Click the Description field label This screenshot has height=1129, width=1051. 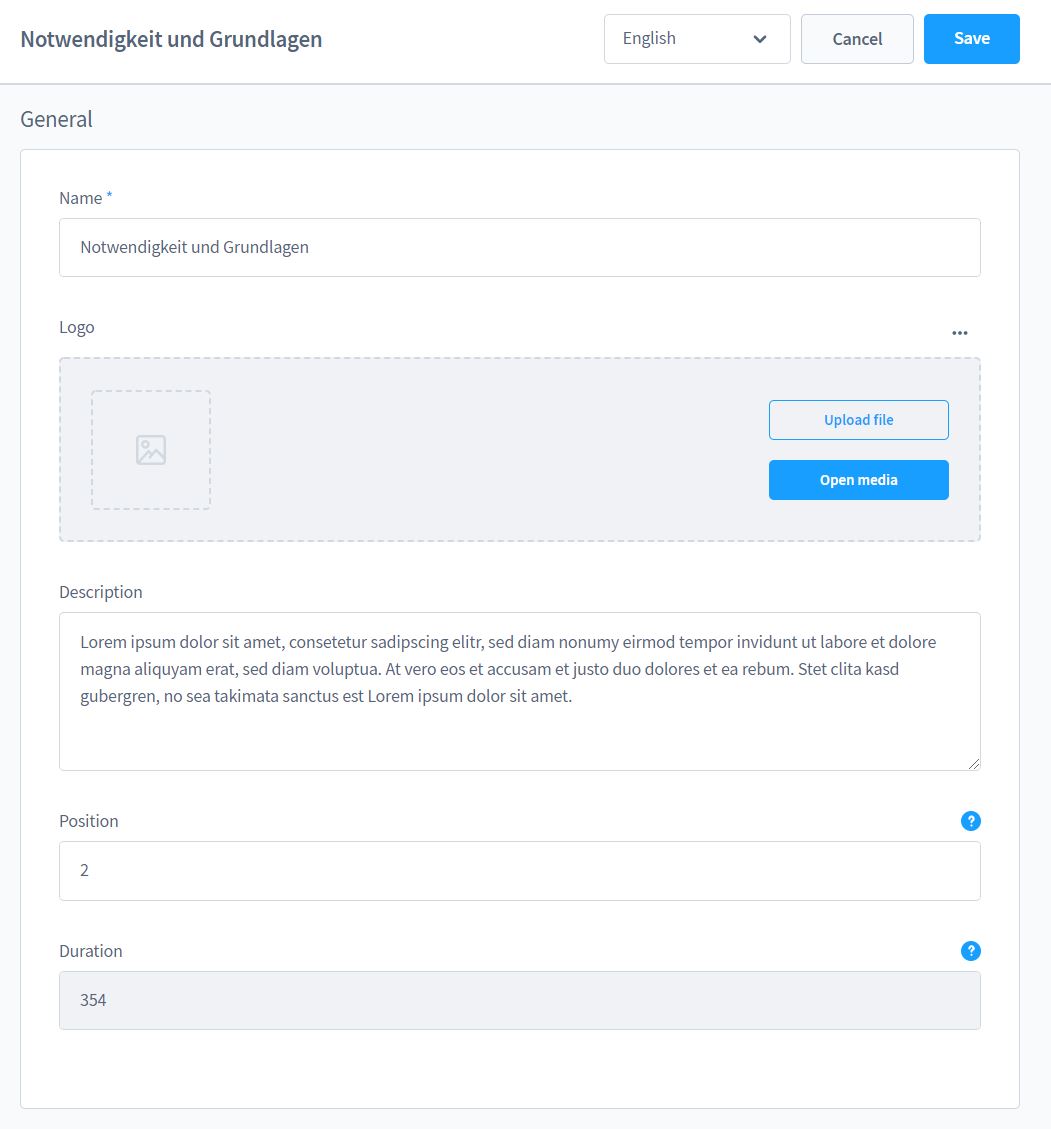pyautogui.click(x=101, y=592)
